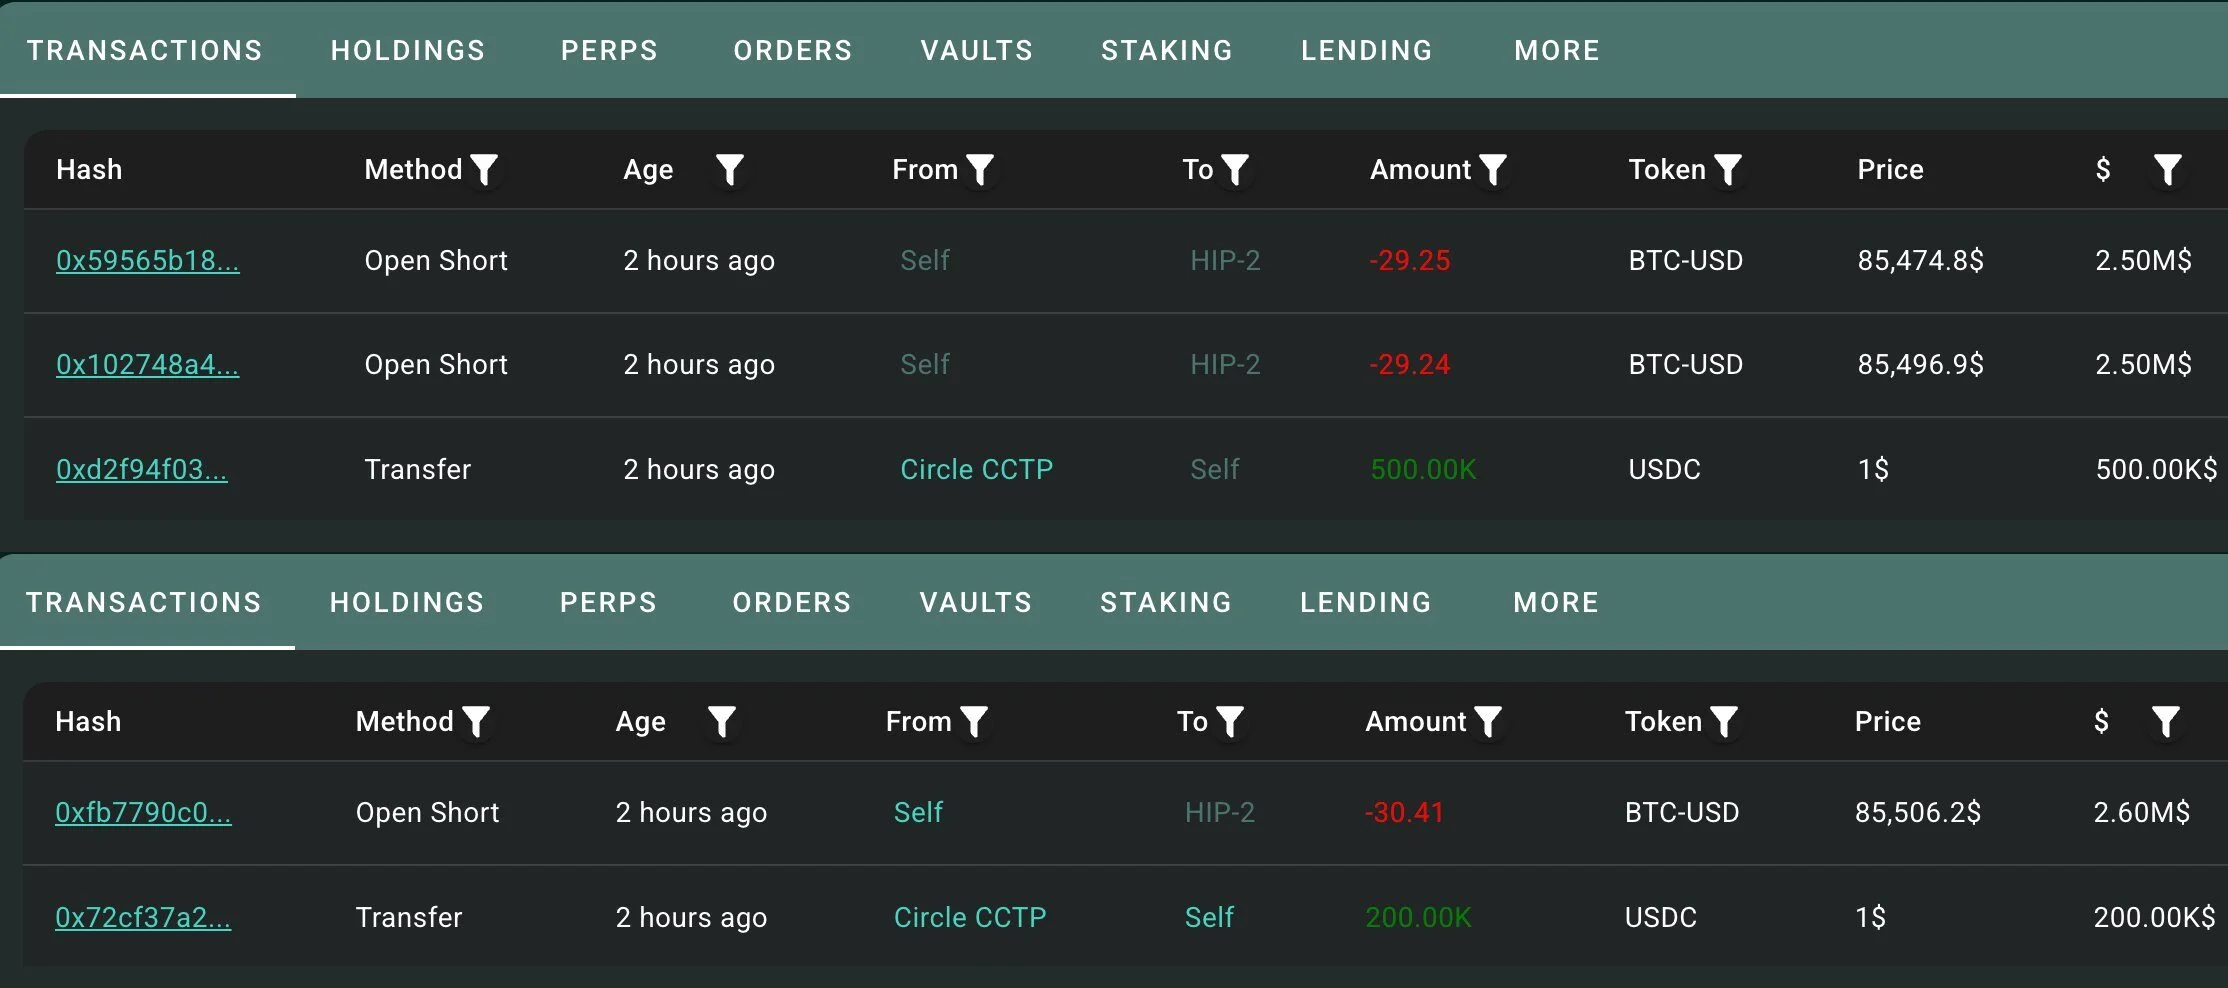Image resolution: width=2228 pixels, height=988 pixels.
Task: Click Circle CCTP in the 500.00K transfer row
Action: point(977,469)
